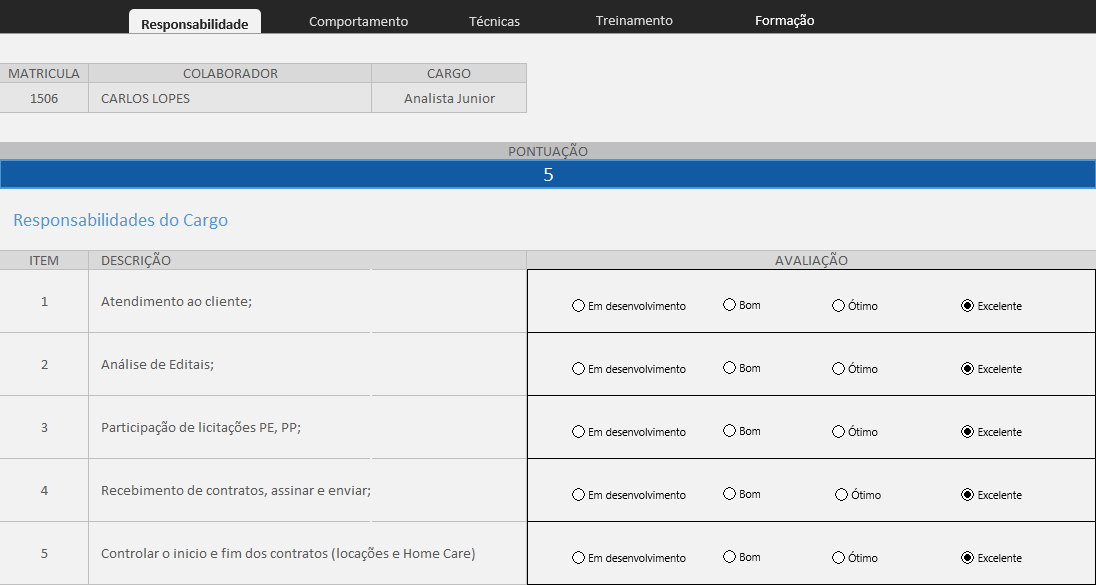Choose Excelente for Análise de Editais
Image resolution: width=1096 pixels, height=585 pixels.
pos(967,369)
